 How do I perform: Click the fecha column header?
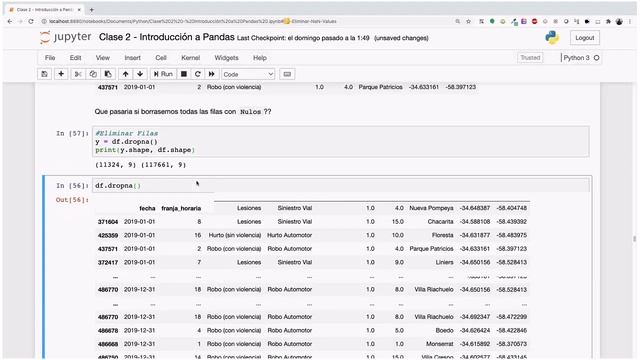[x=147, y=208]
